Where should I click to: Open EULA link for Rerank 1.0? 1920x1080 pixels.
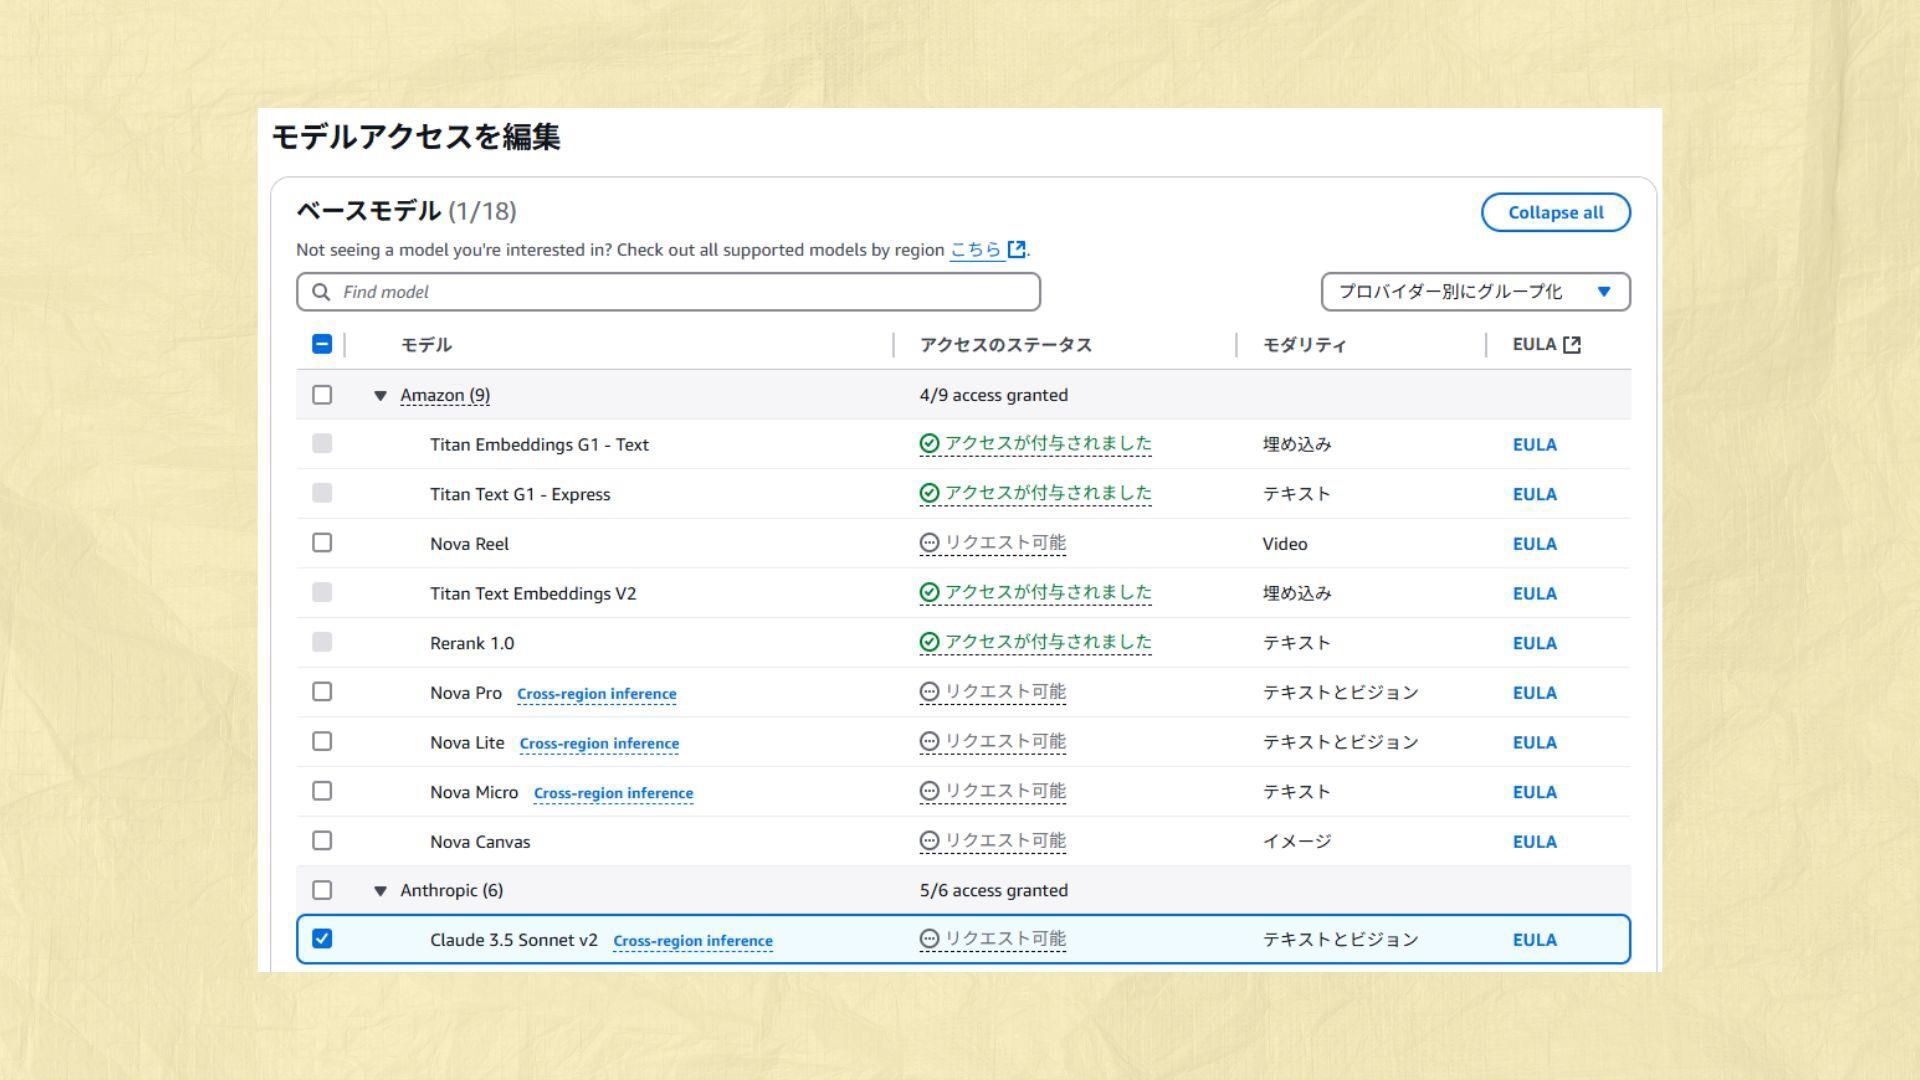pos(1535,643)
